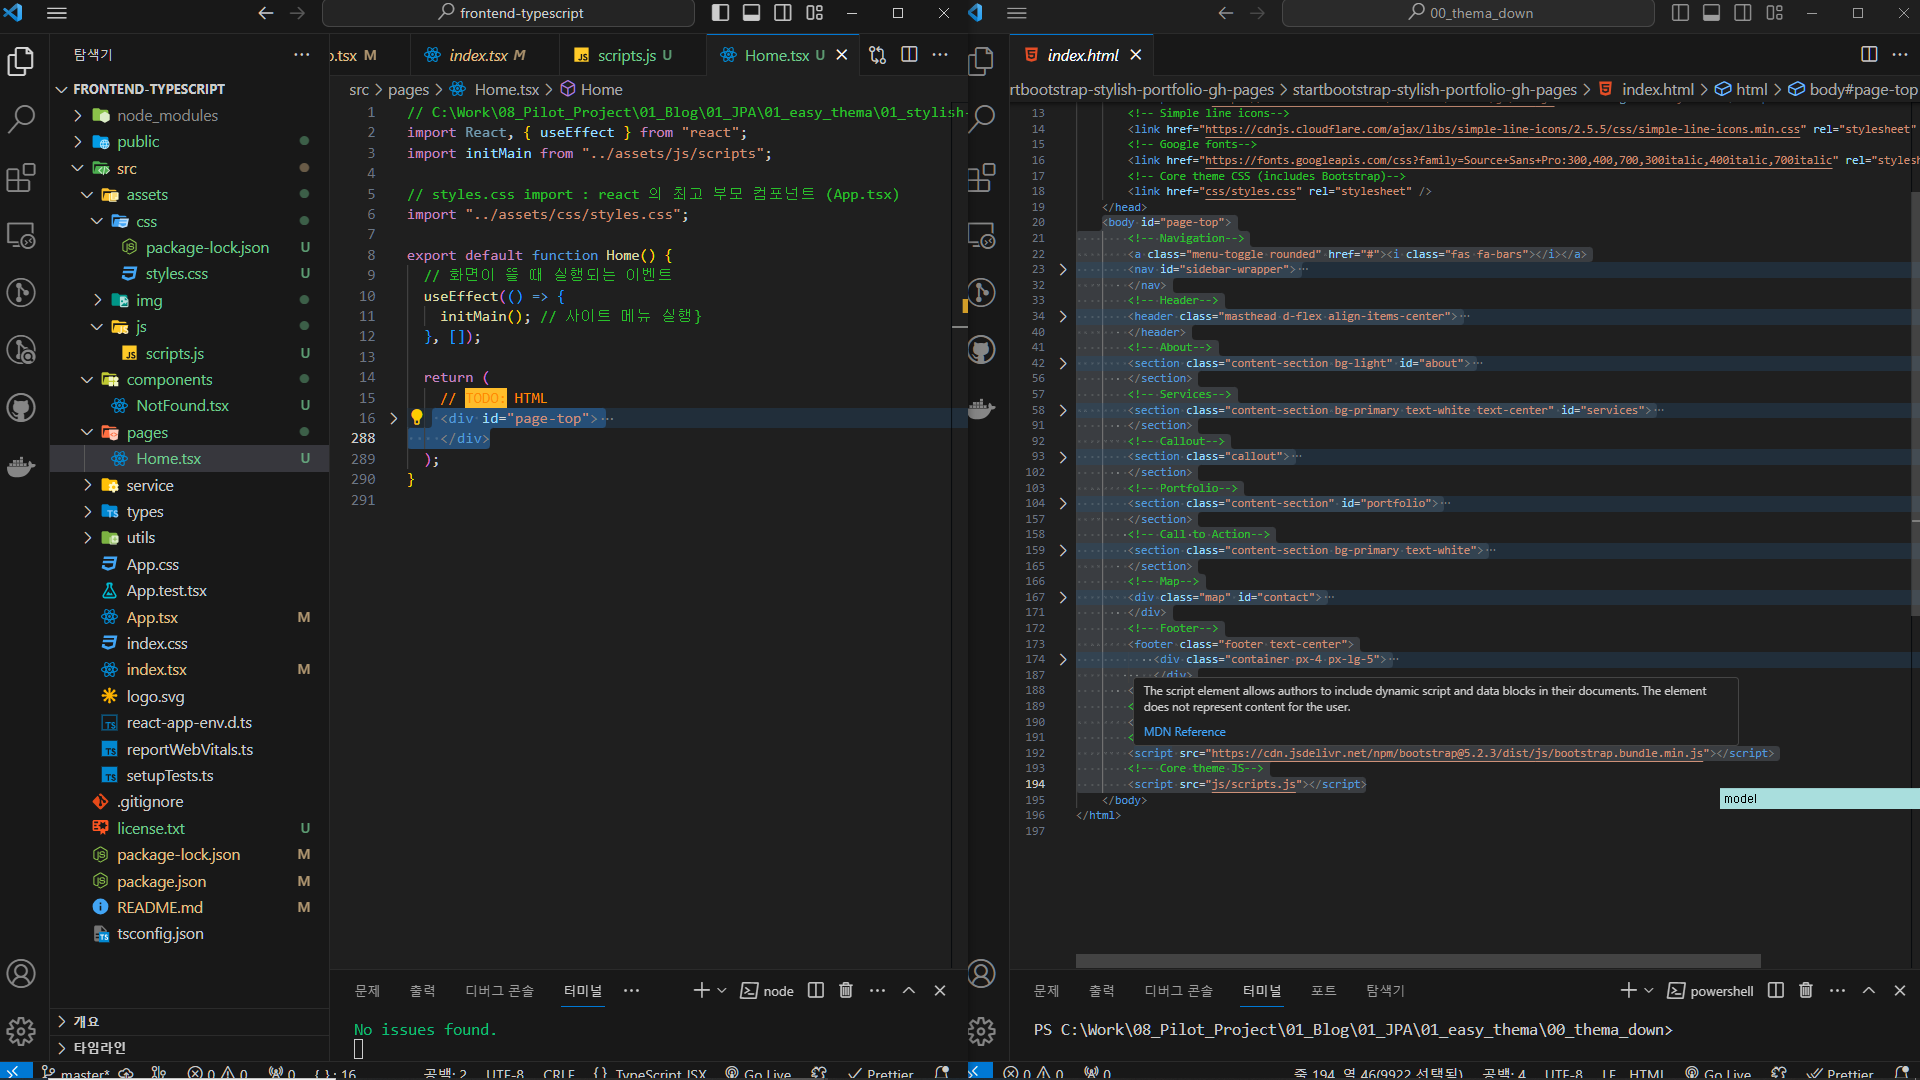This screenshot has width=1920, height=1080.
Task: Open GitHub view in right window activity bar
Action: [982, 350]
